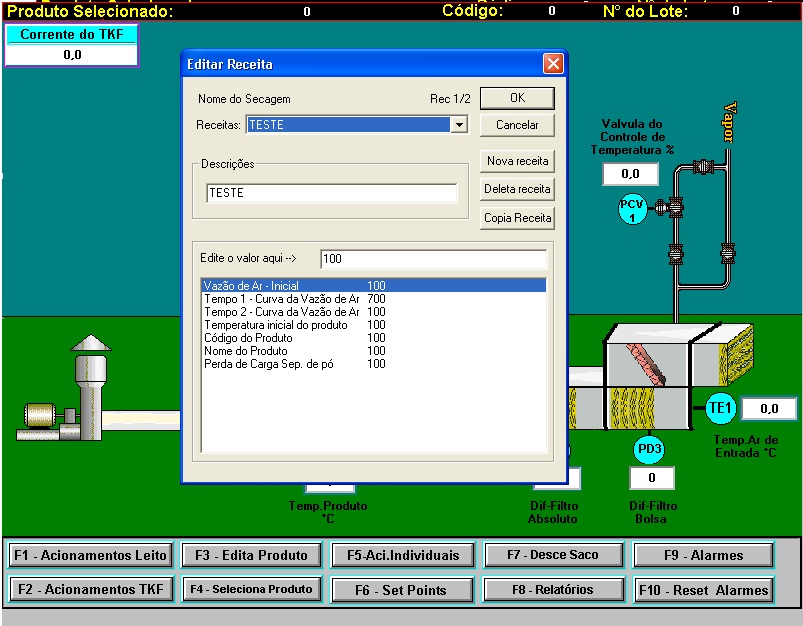This screenshot has height=626, width=803.
Task: Select Tempo 1 - Curva da Vazão row
Action: 281,299
